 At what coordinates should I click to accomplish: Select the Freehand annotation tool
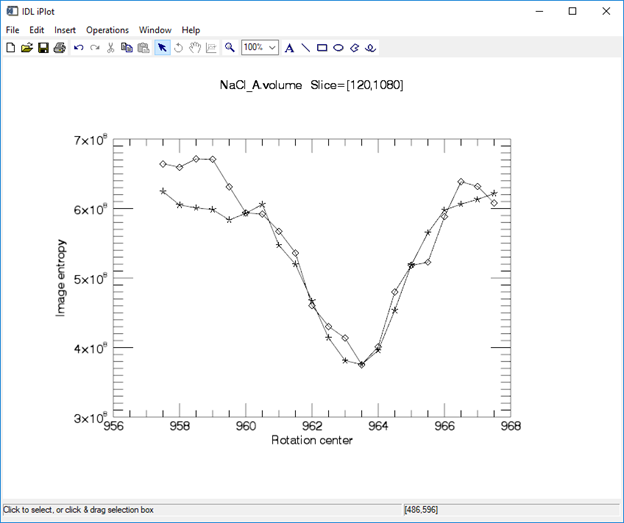click(x=370, y=48)
